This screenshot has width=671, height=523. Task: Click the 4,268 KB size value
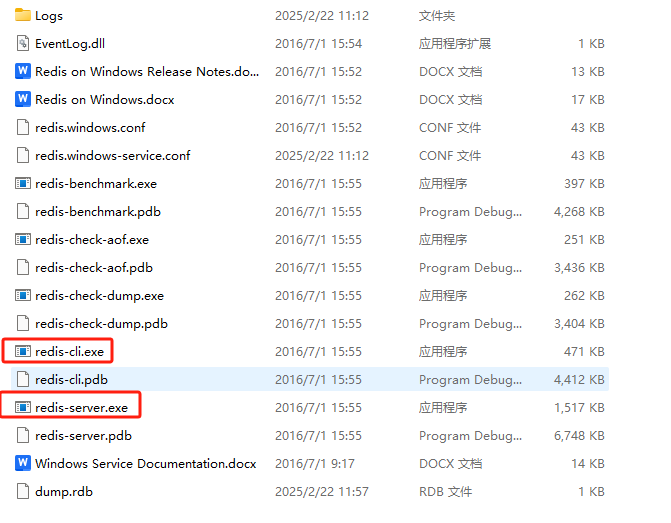pyautogui.click(x=579, y=212)
